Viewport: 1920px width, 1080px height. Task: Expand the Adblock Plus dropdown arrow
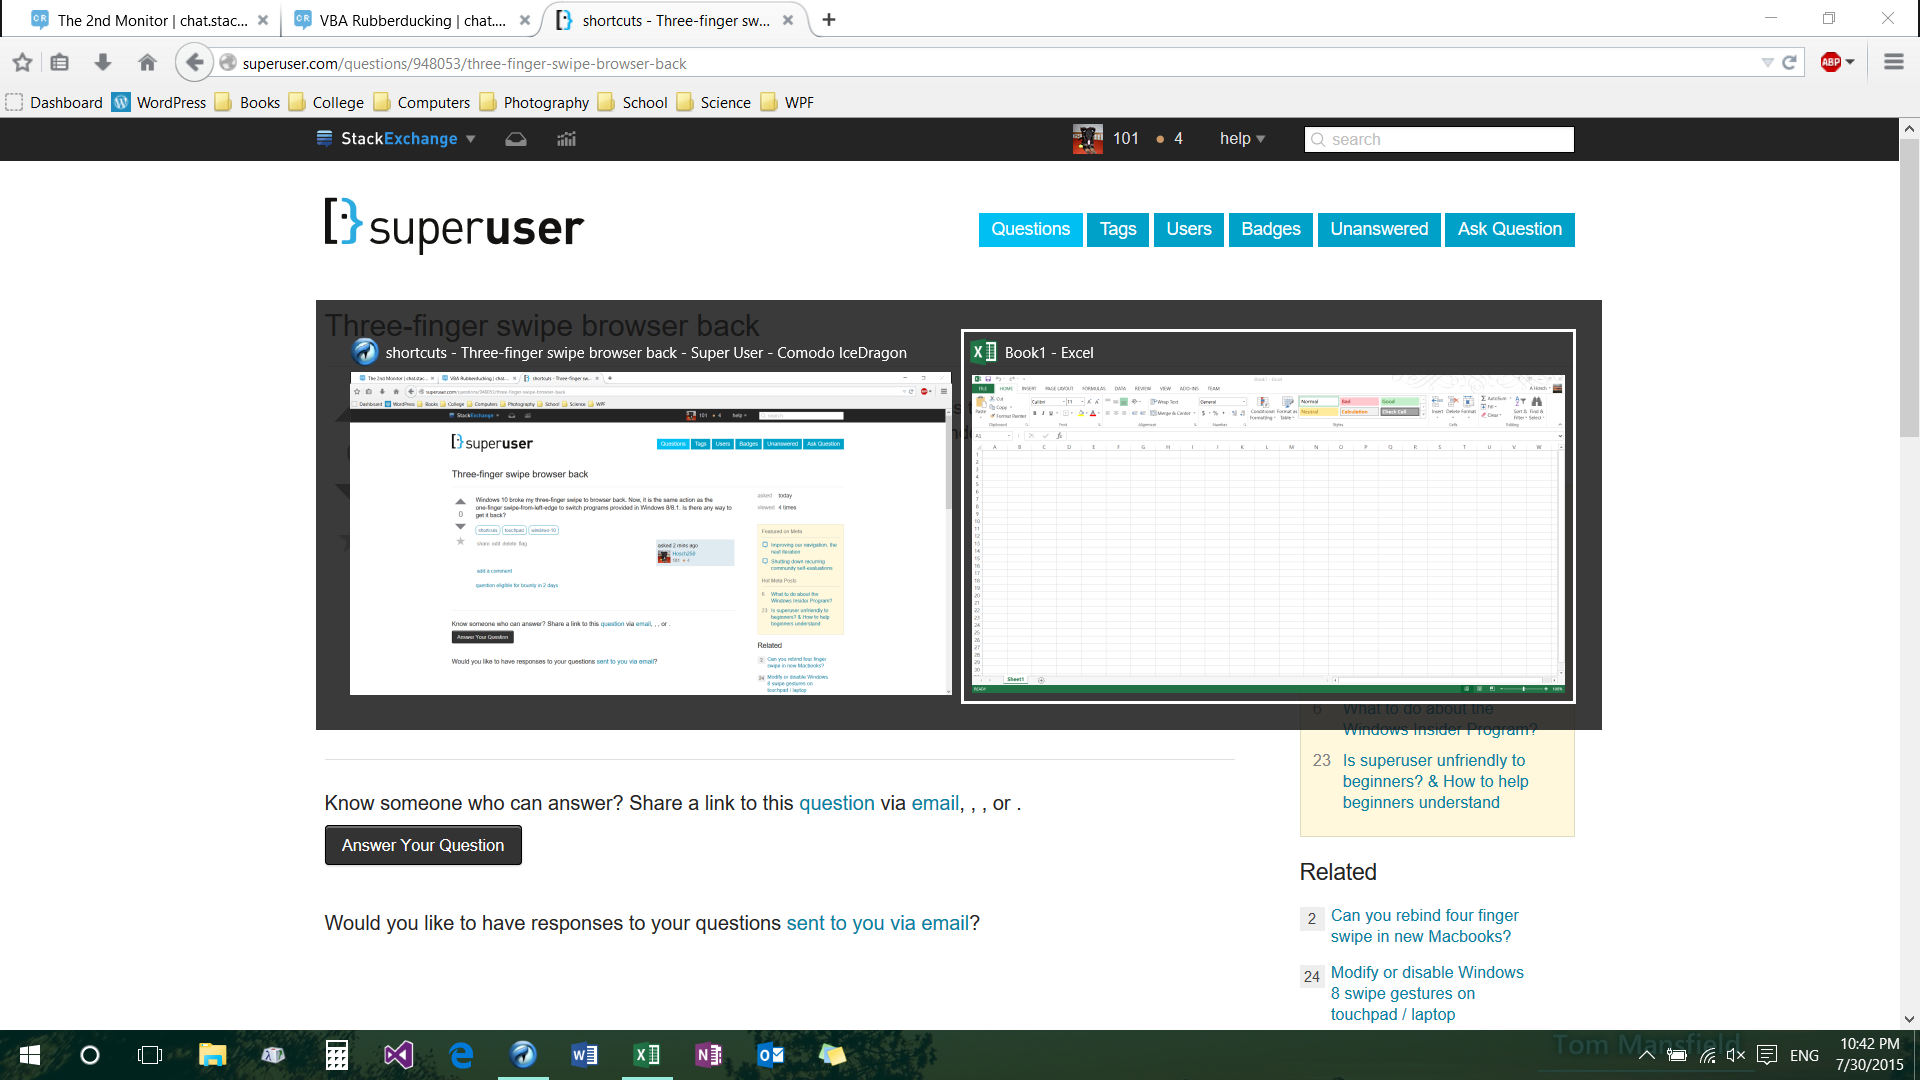pos(1850,62)
